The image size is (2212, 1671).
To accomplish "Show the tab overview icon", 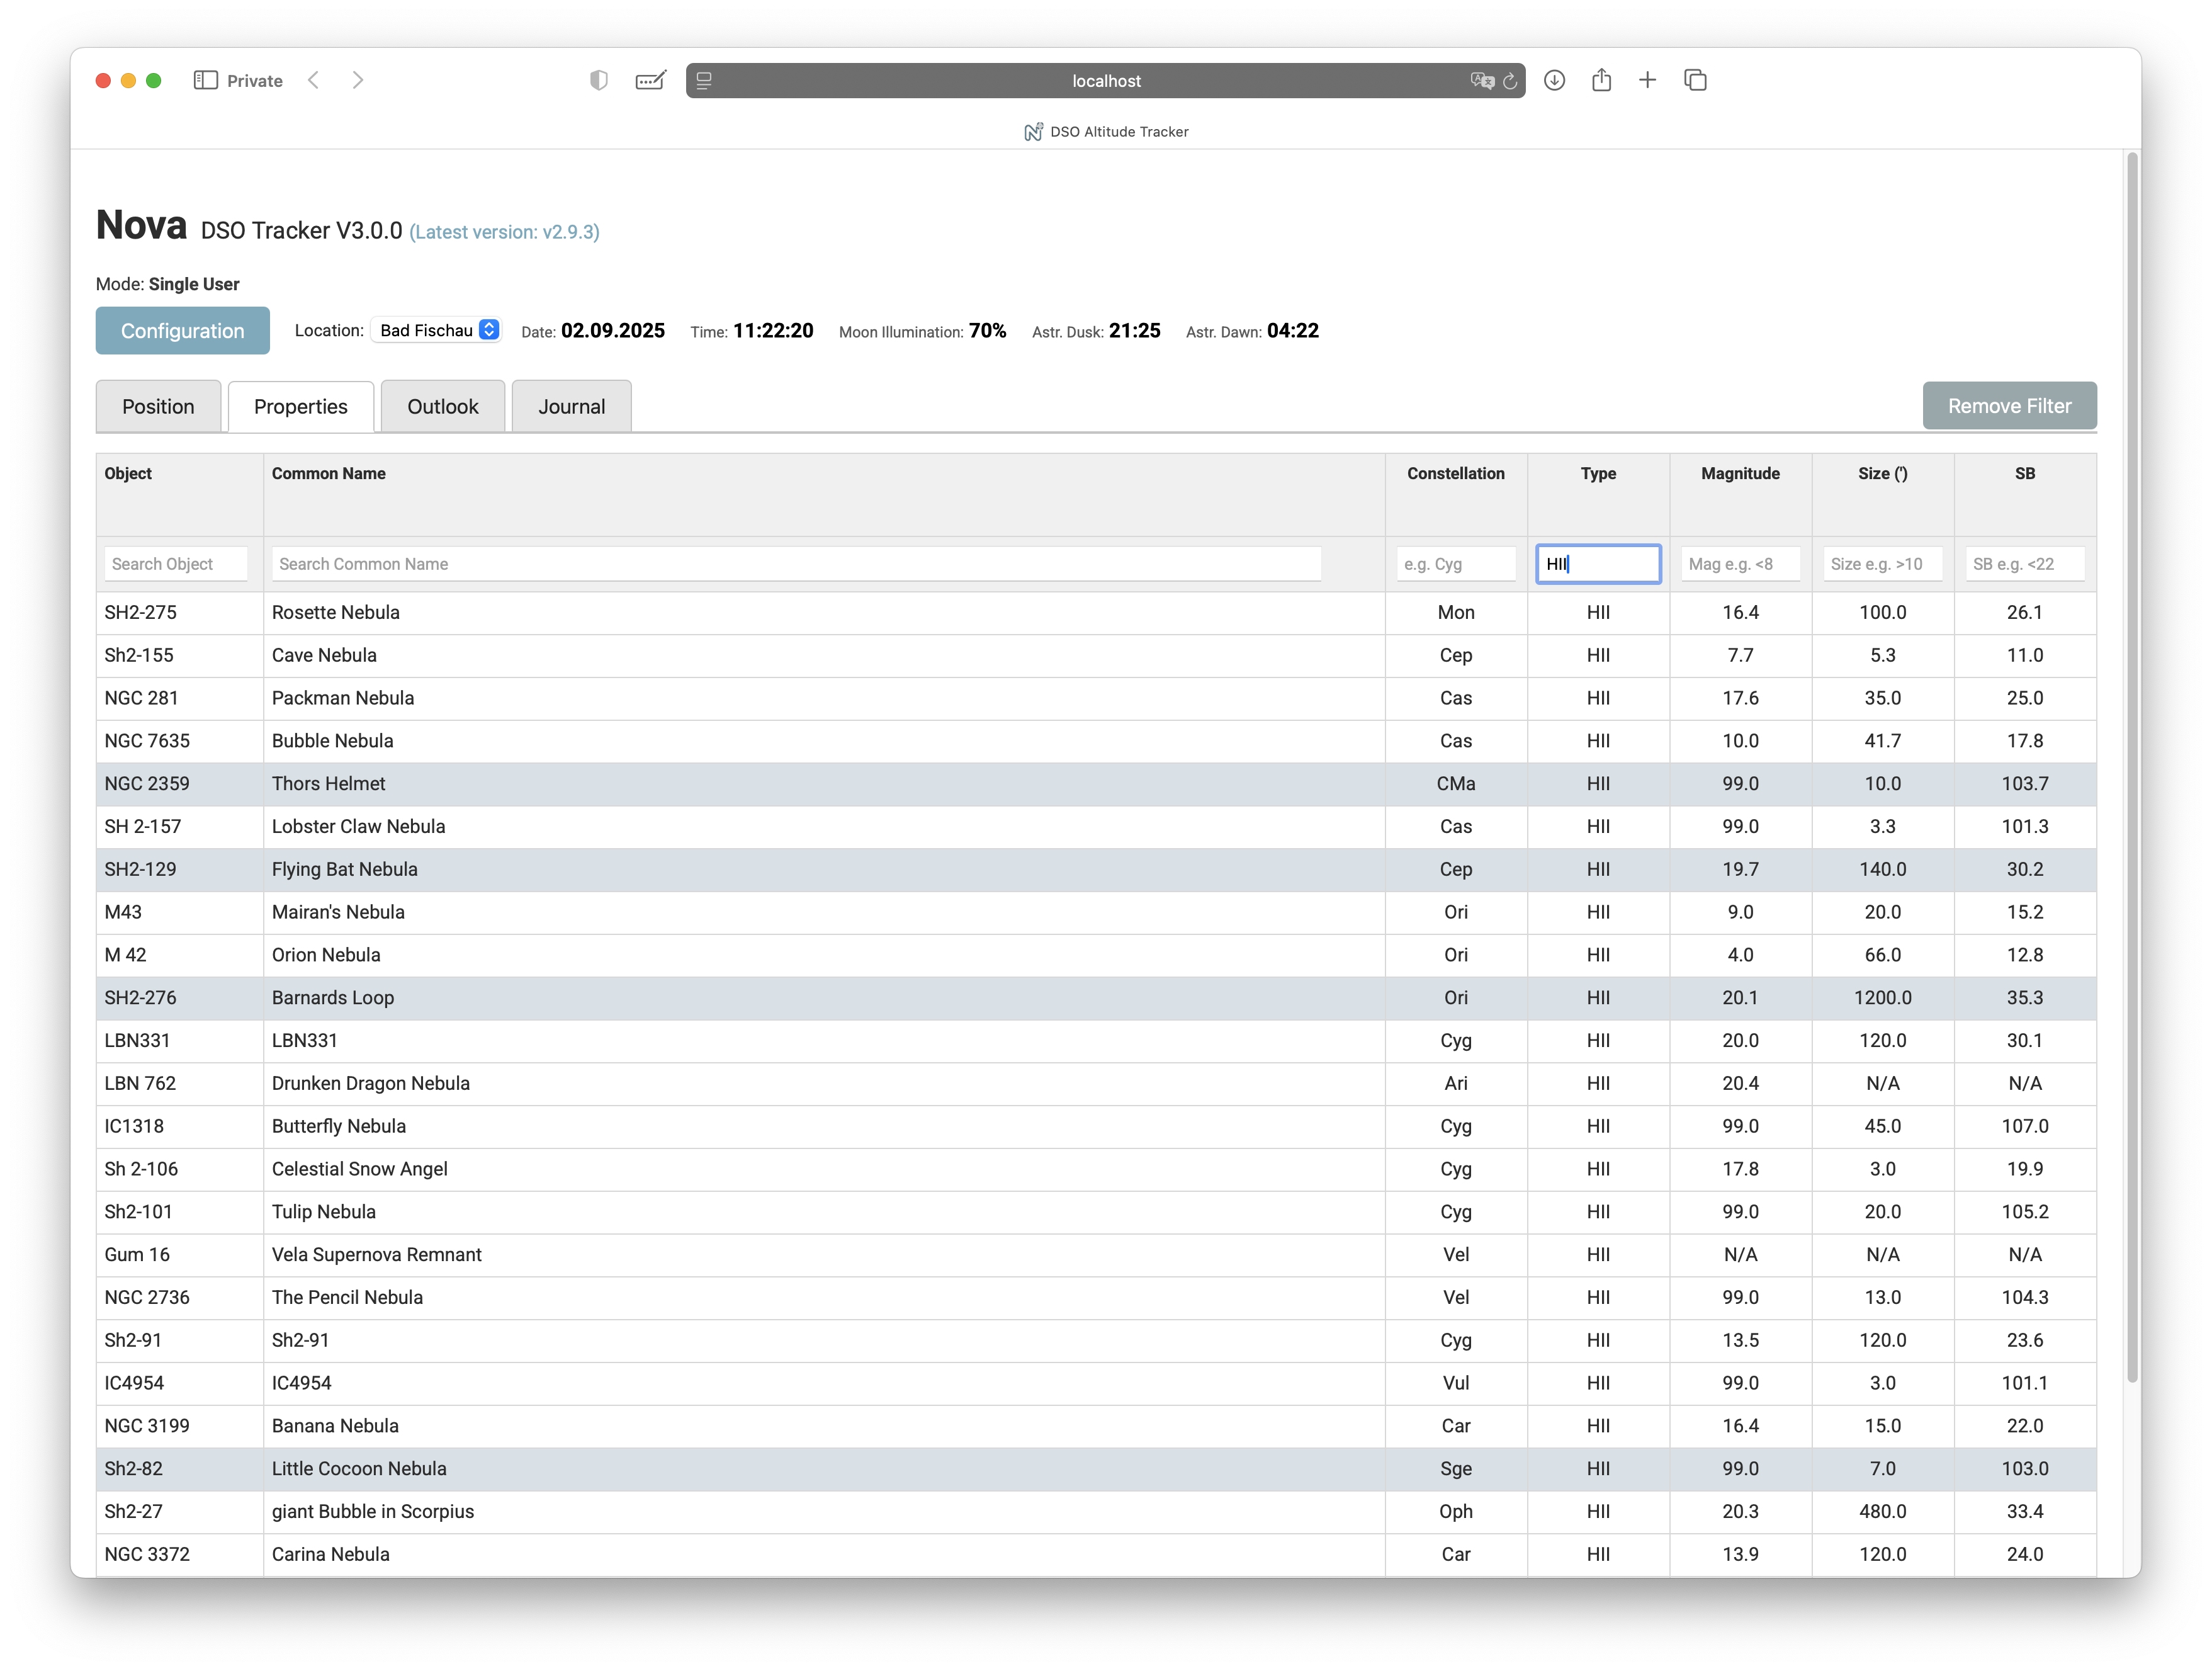I will (x=1695, y=80).
